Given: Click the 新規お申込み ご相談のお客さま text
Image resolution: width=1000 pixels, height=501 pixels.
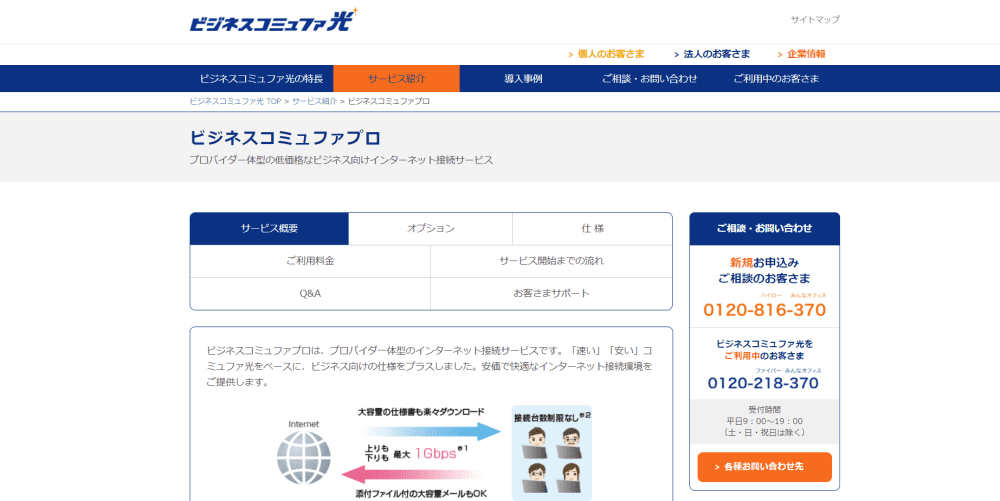Looking at the screenshot, I should (764, 270).
